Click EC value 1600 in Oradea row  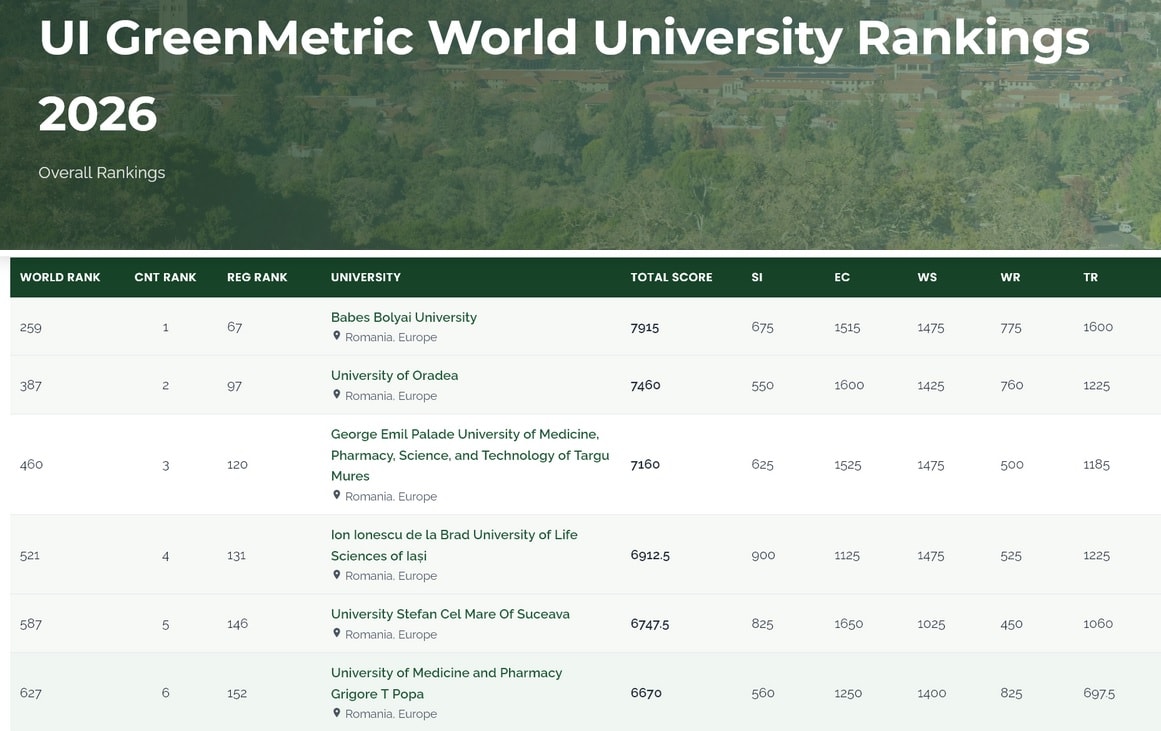[x=849, y=385]
